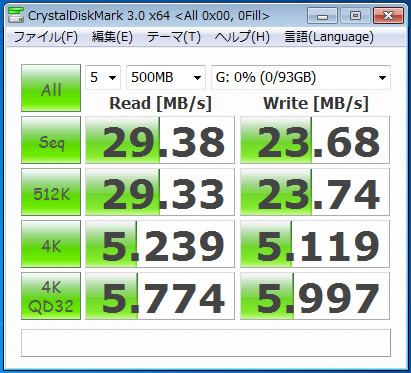Expand the 500MB test size dropdown
Image resolution: width=411 pixels, height=373 pixels.
click(x=166, y=77)
